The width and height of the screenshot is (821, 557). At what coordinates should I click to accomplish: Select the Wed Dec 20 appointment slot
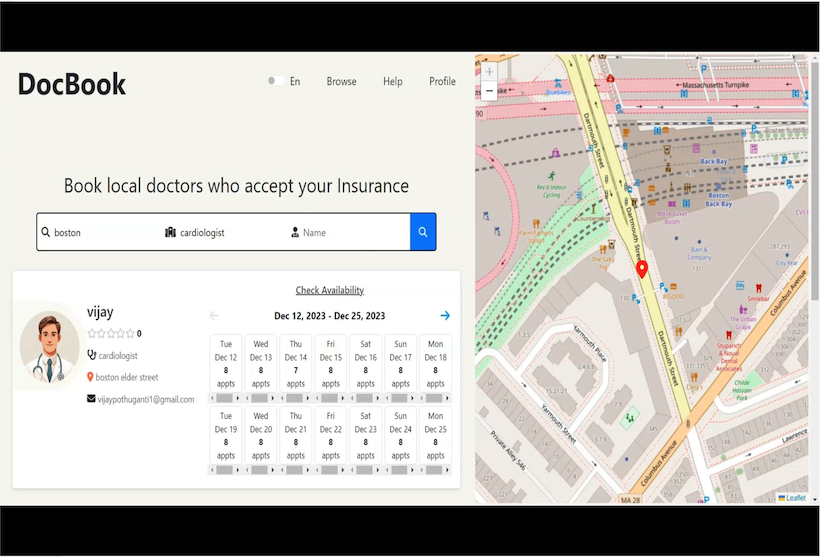tap(261, 435)
